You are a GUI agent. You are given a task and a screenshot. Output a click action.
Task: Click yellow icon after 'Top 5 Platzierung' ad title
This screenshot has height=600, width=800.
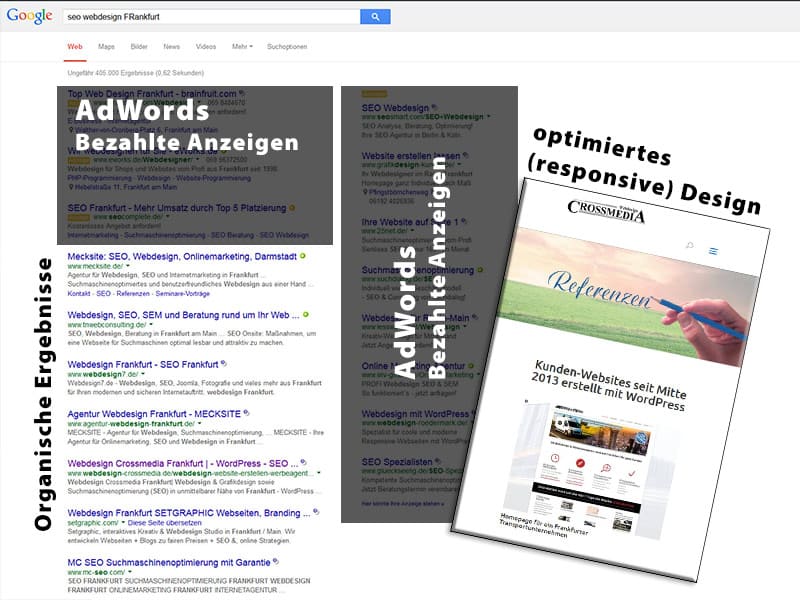point(292,208)
